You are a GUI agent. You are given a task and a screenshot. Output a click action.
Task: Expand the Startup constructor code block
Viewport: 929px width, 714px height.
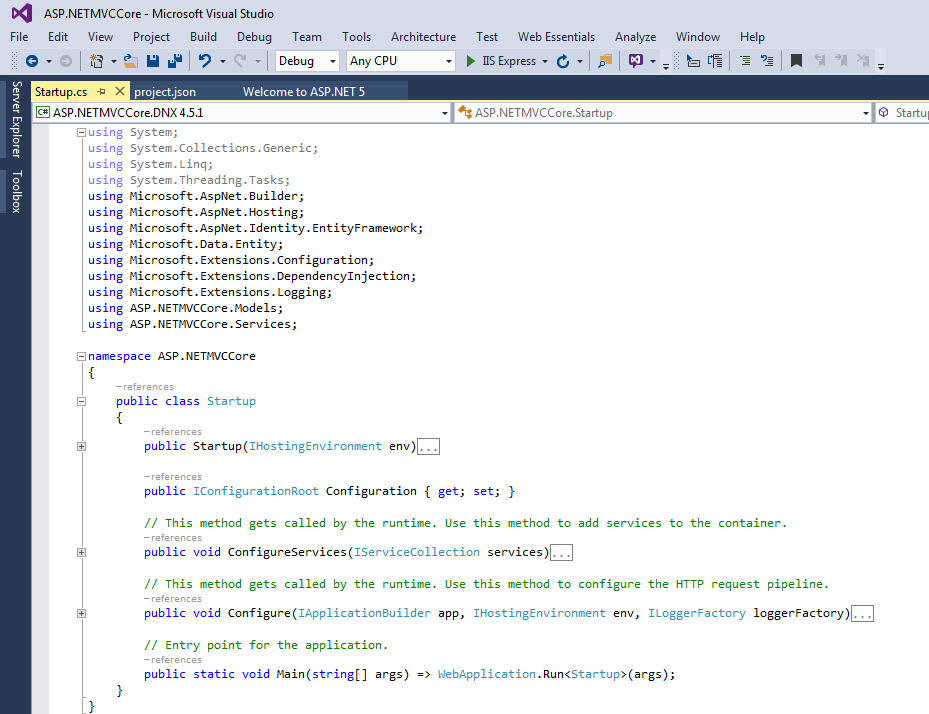pyautogui.click(x=81, y=446)
